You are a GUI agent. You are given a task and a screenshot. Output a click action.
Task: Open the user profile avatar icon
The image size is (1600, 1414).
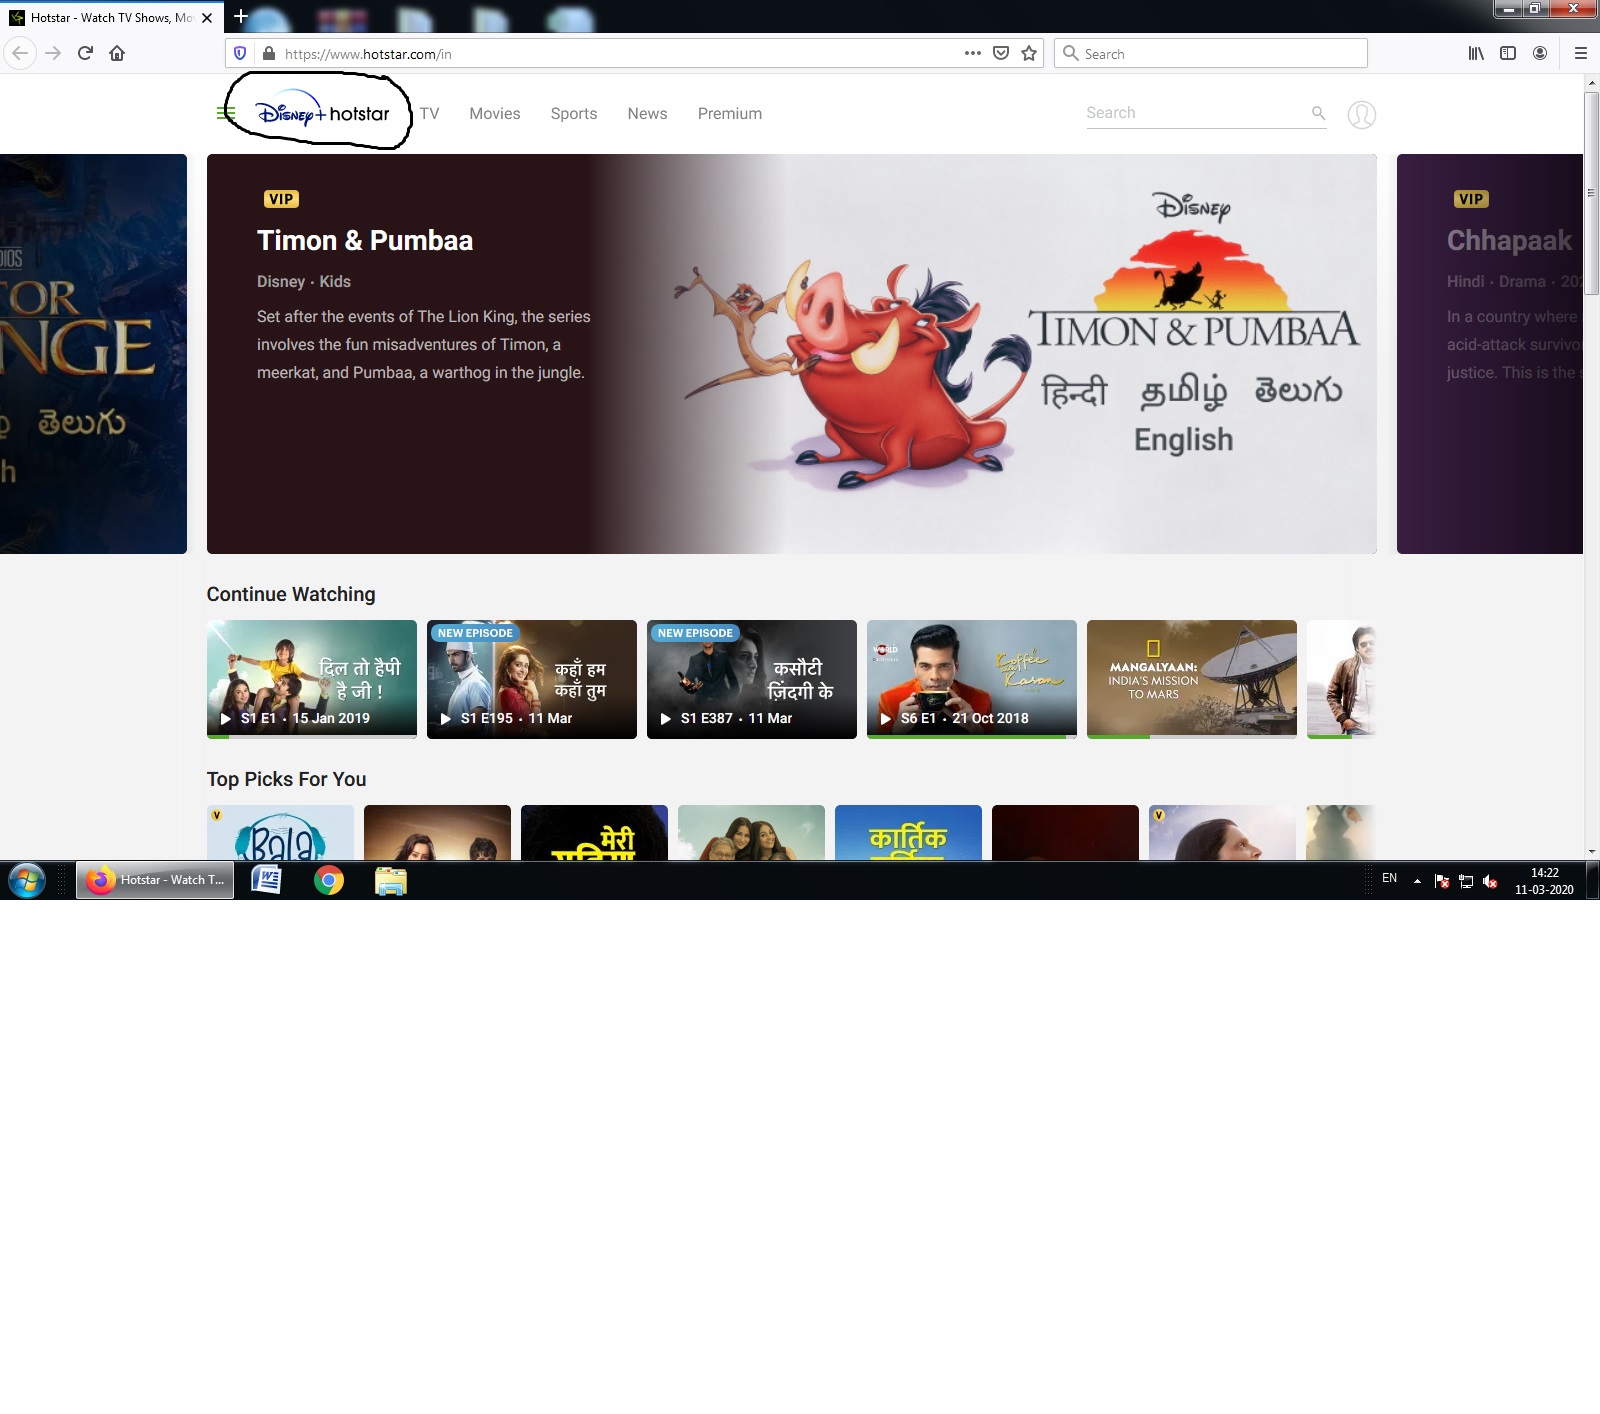click(x=1361, y=114)
